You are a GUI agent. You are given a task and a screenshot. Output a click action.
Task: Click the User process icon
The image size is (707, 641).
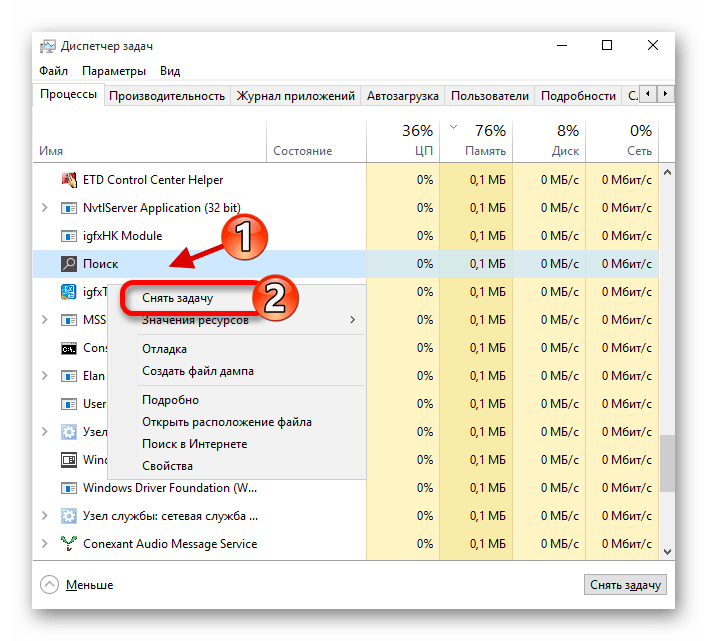pos(69,404)
